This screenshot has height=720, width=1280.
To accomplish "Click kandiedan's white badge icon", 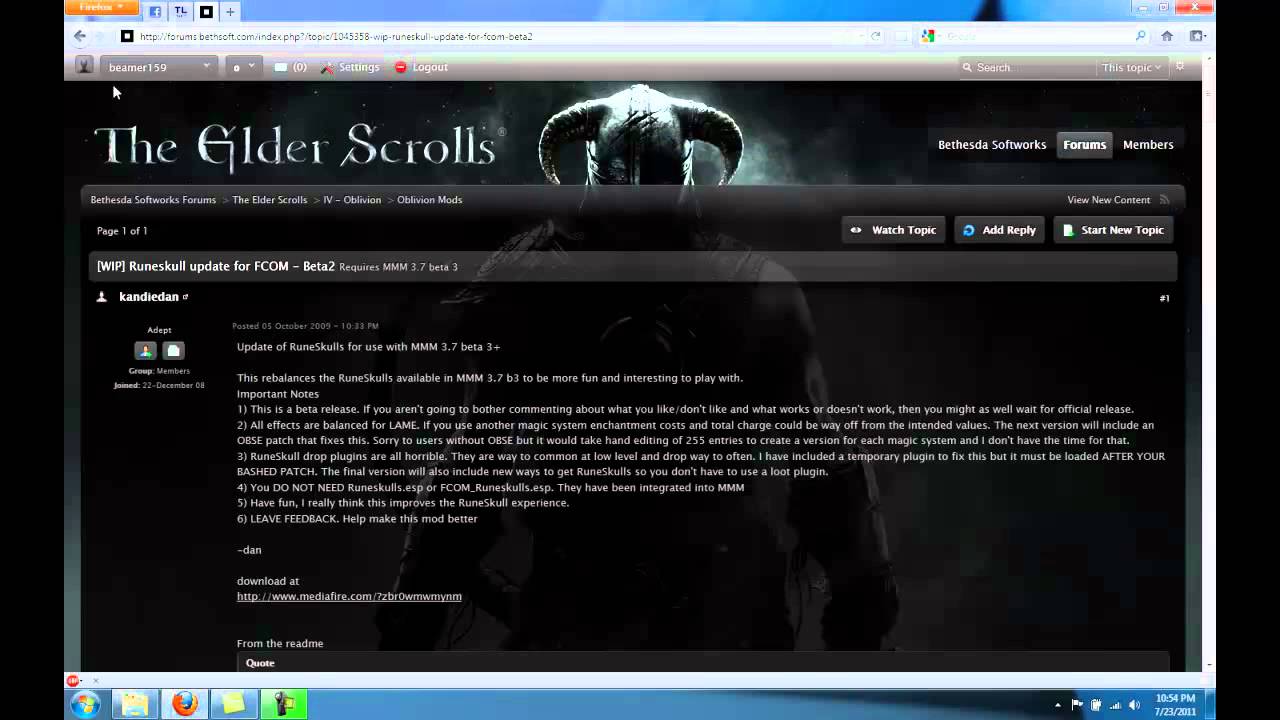I will coord(174,351).
